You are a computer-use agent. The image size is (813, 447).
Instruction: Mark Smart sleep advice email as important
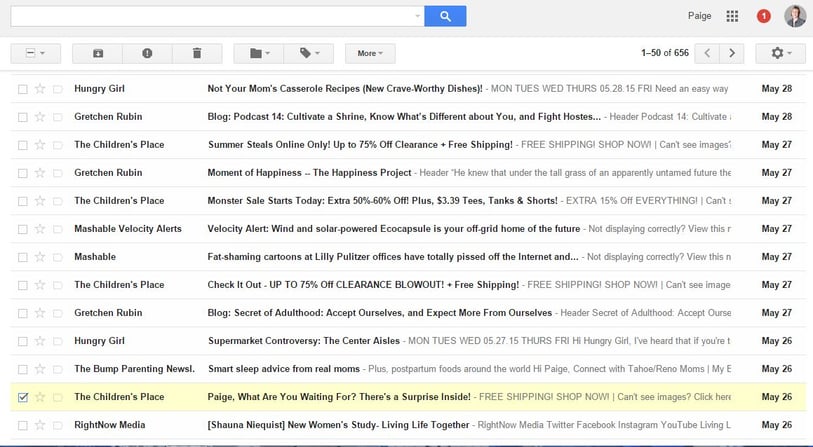(x=58, y=369)
